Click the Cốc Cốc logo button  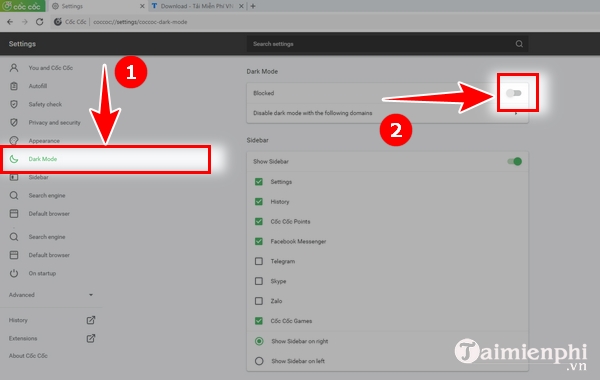click(x=22, y=6)
